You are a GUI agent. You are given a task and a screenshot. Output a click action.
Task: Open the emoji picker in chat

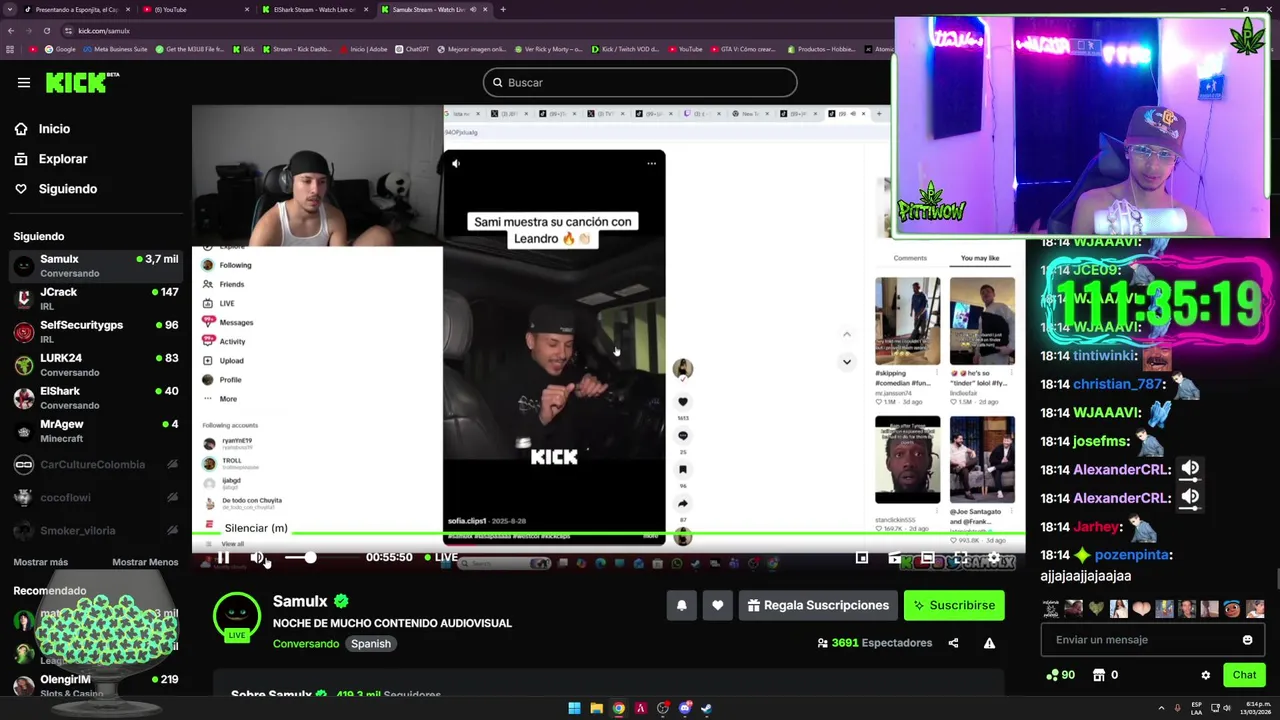(1247, 640)
